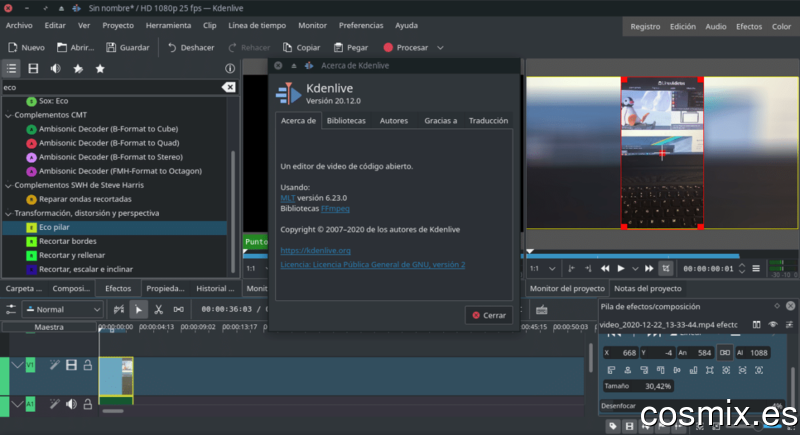Fast forward playback in project monitor

point(649,268)
